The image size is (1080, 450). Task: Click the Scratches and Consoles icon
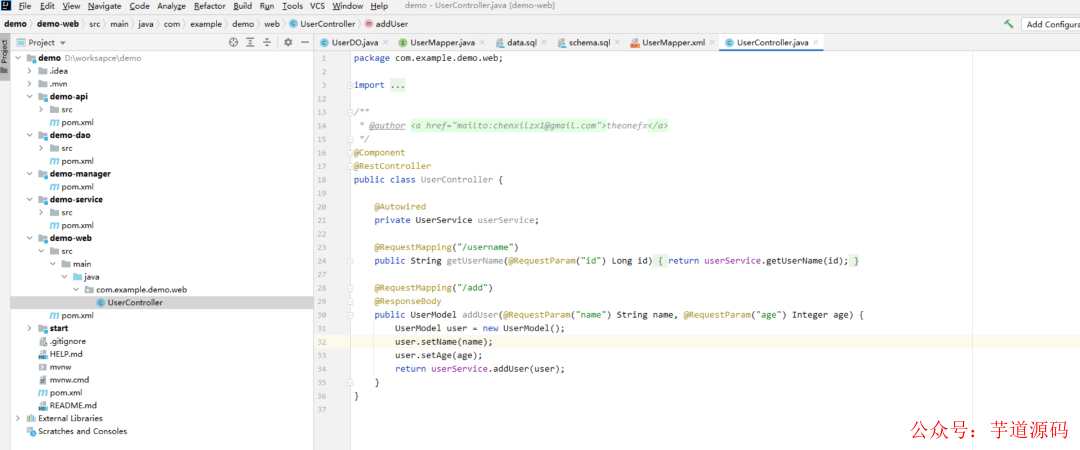point(31,431)
